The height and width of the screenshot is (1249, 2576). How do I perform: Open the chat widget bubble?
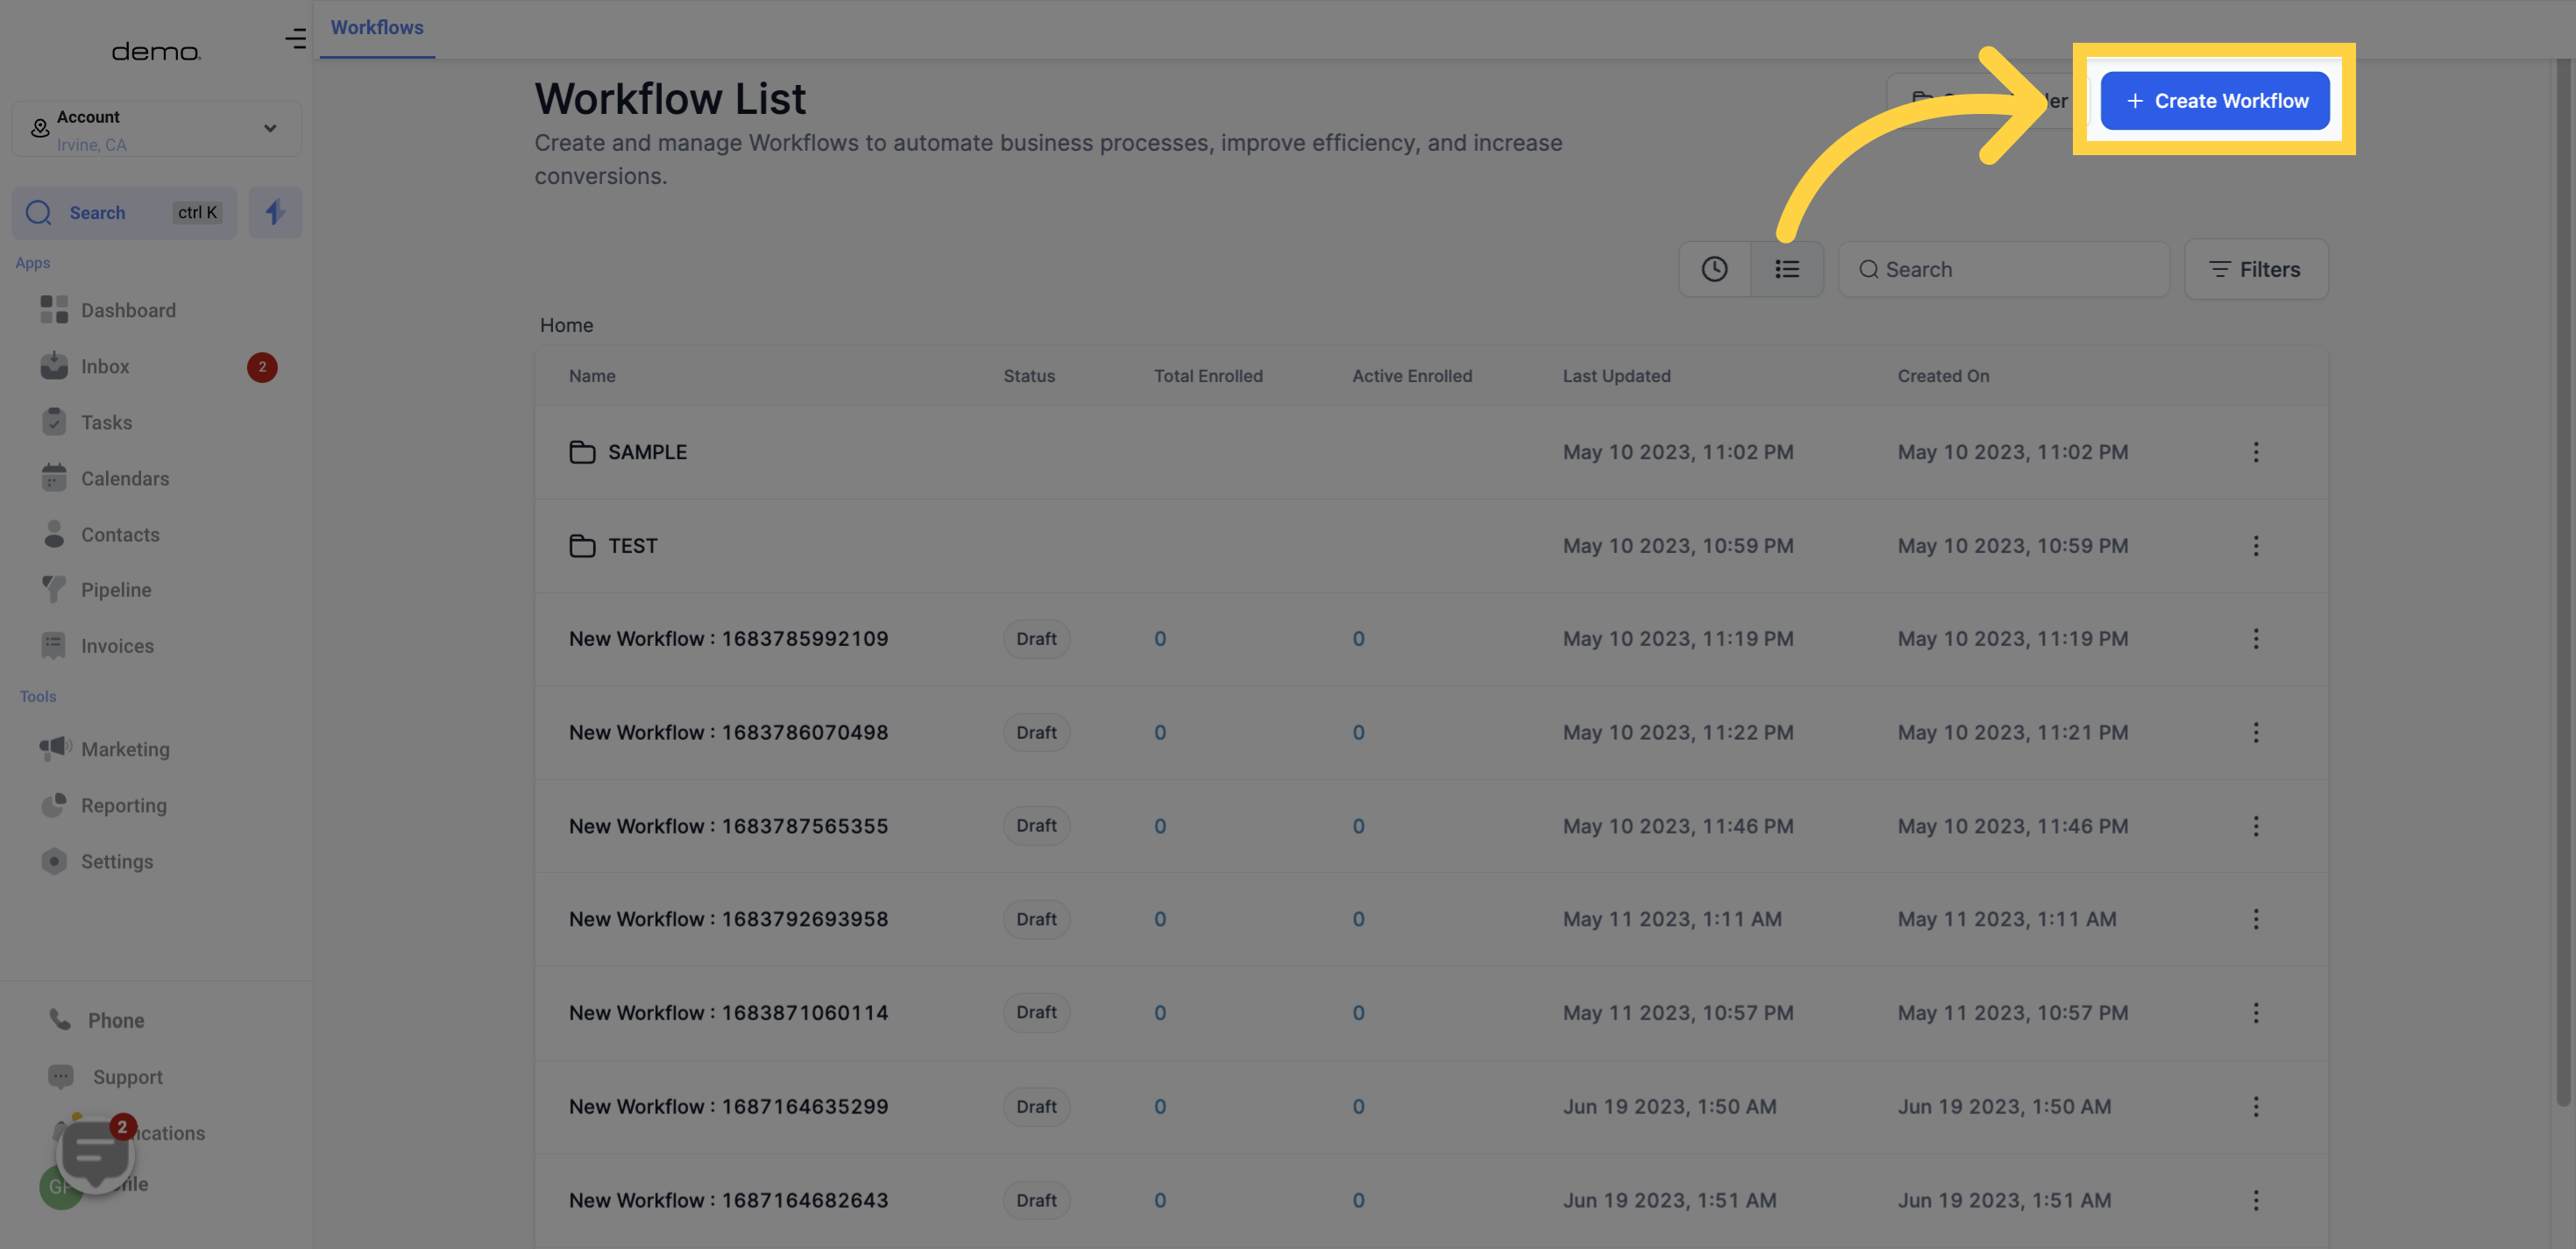(x=95, y=1153)
